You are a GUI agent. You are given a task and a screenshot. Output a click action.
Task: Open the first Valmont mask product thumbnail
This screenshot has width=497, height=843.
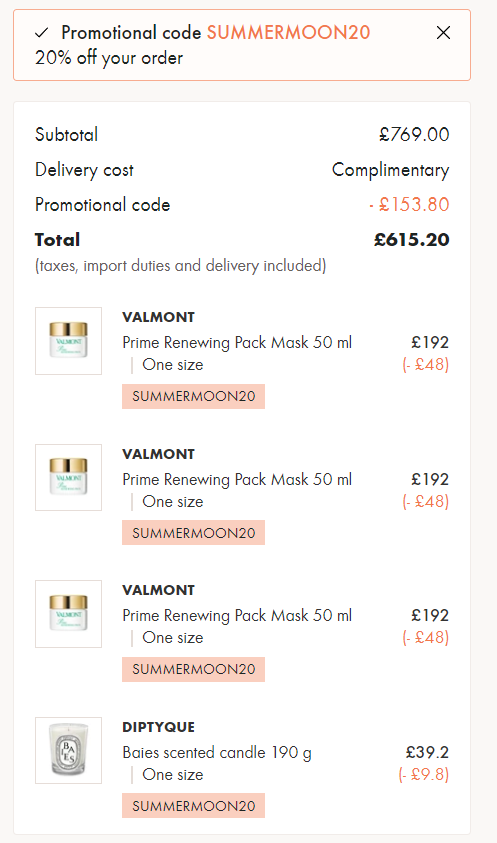(x=68, y=341)
